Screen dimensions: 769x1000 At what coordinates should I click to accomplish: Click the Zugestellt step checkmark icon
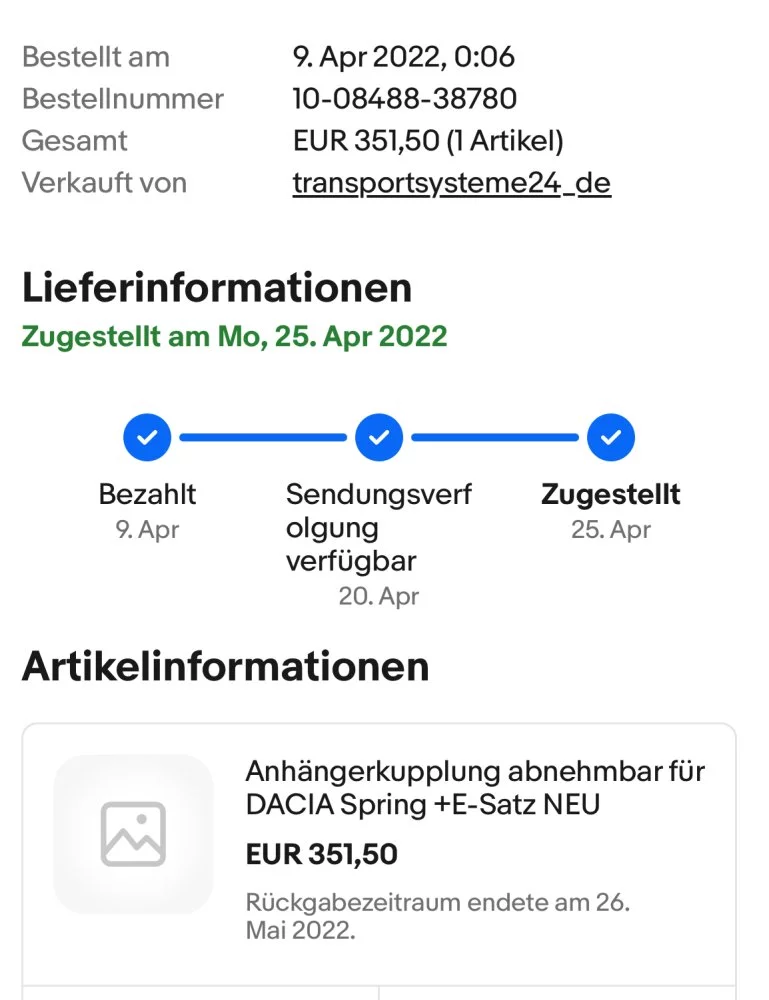pos(611,437)
